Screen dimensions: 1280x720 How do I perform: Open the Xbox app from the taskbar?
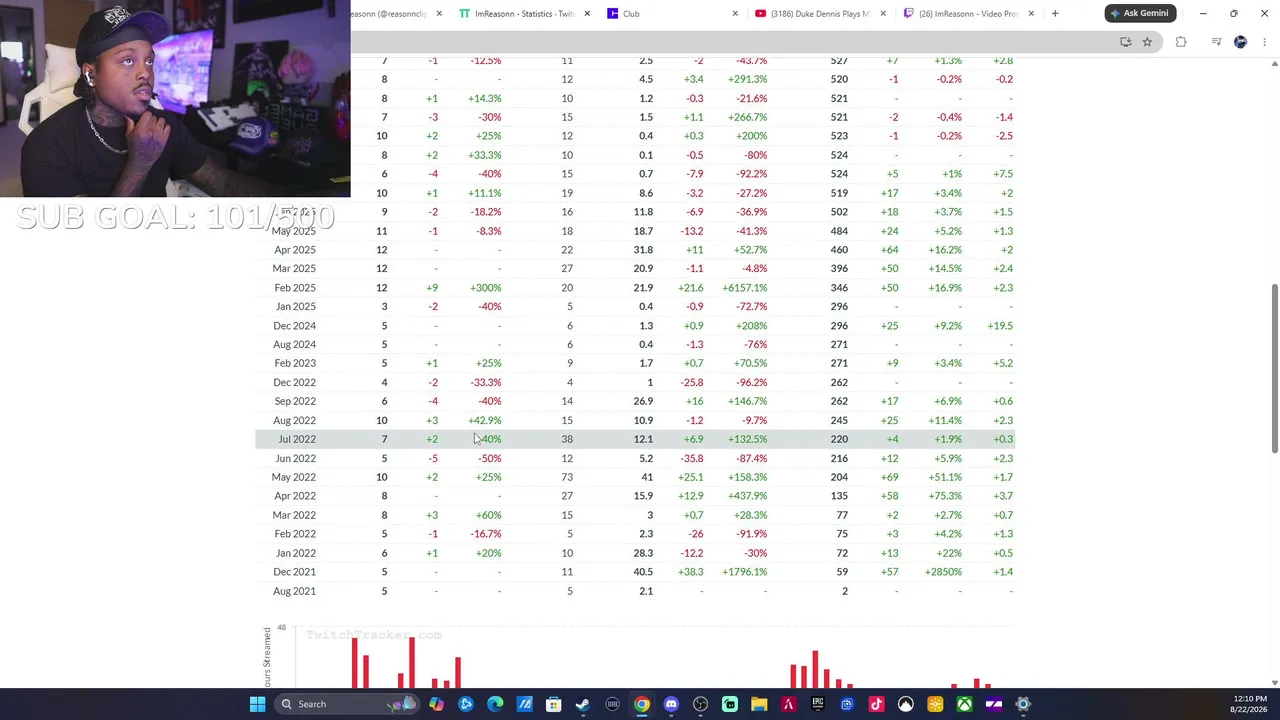point(964,704)
